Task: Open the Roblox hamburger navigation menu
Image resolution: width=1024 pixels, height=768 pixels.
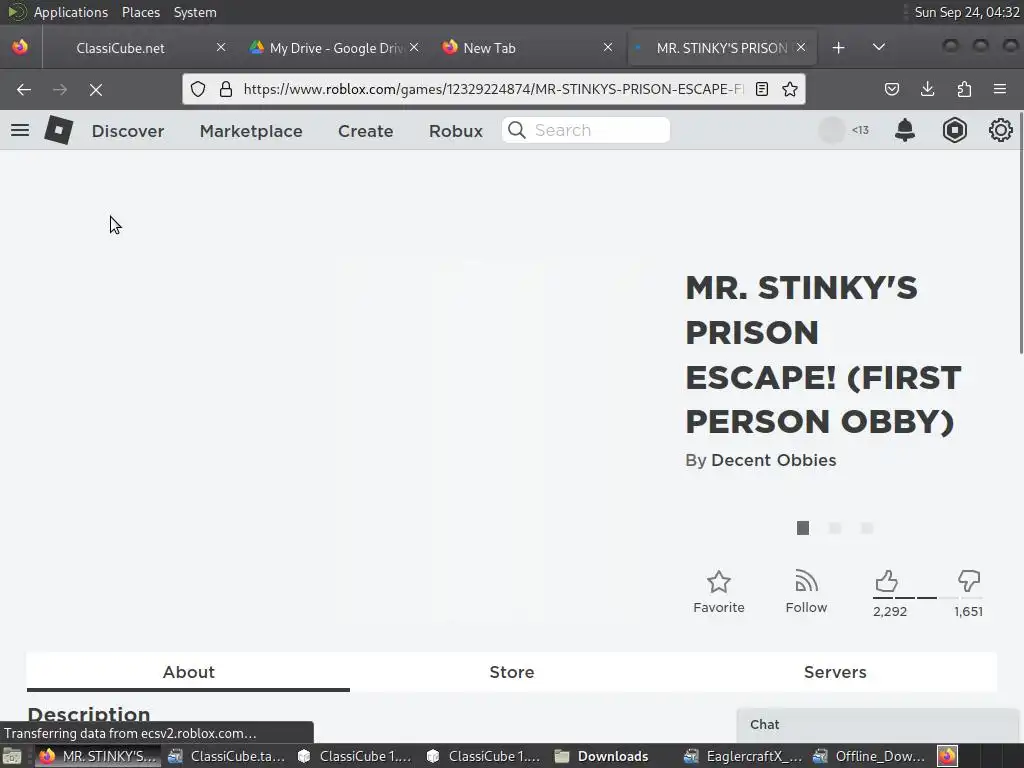Action: click(x=20, y=130)
